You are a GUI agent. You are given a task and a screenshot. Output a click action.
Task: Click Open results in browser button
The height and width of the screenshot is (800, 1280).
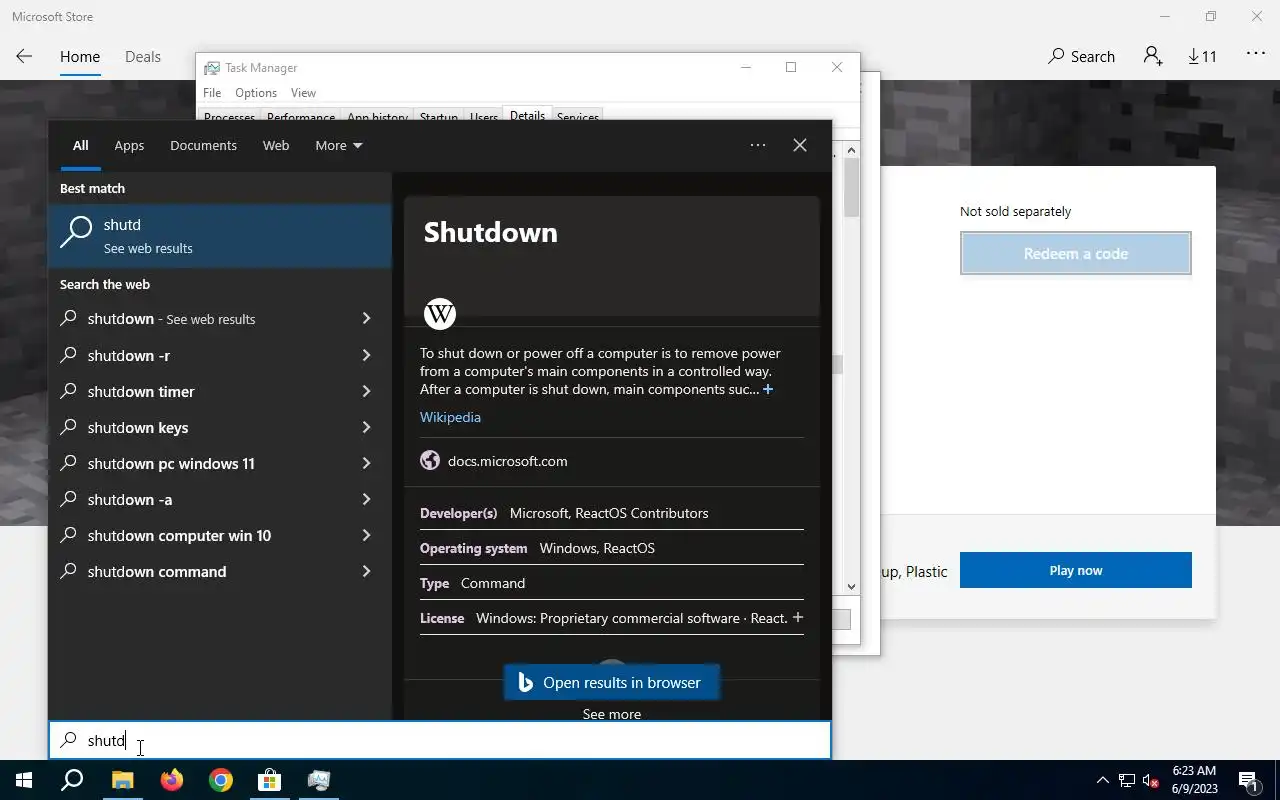pos(611,682)
